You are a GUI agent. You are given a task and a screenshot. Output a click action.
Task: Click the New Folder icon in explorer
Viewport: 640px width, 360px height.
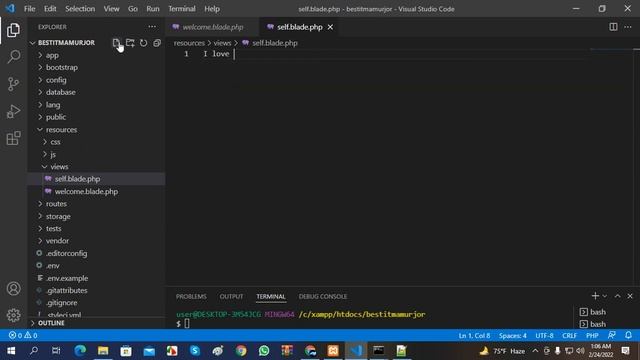coord(130,43)
